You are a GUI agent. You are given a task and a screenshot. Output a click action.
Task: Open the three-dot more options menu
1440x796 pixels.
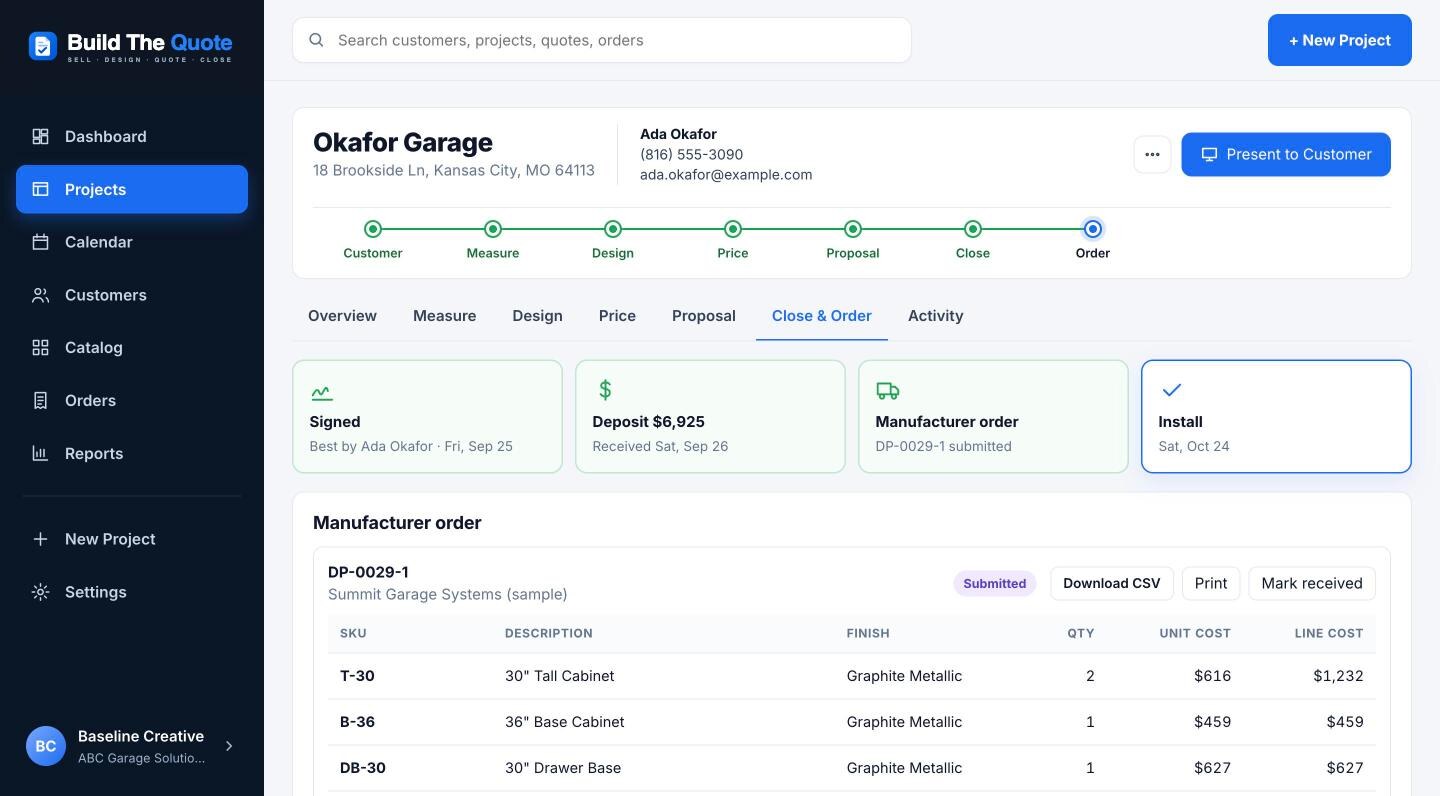click(x=1152, y=154)
